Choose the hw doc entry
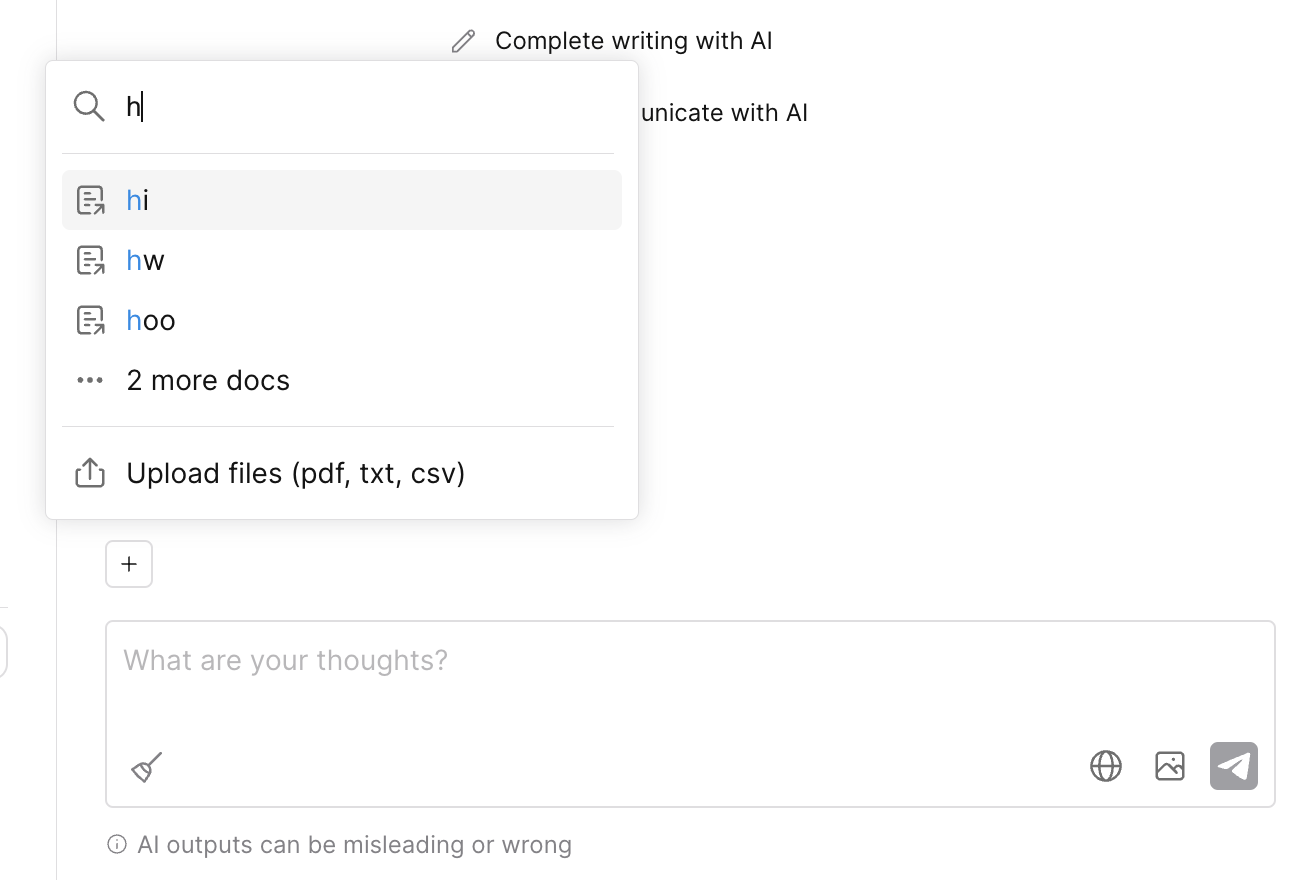1310x880 pixels. click(x=340, y=261)
